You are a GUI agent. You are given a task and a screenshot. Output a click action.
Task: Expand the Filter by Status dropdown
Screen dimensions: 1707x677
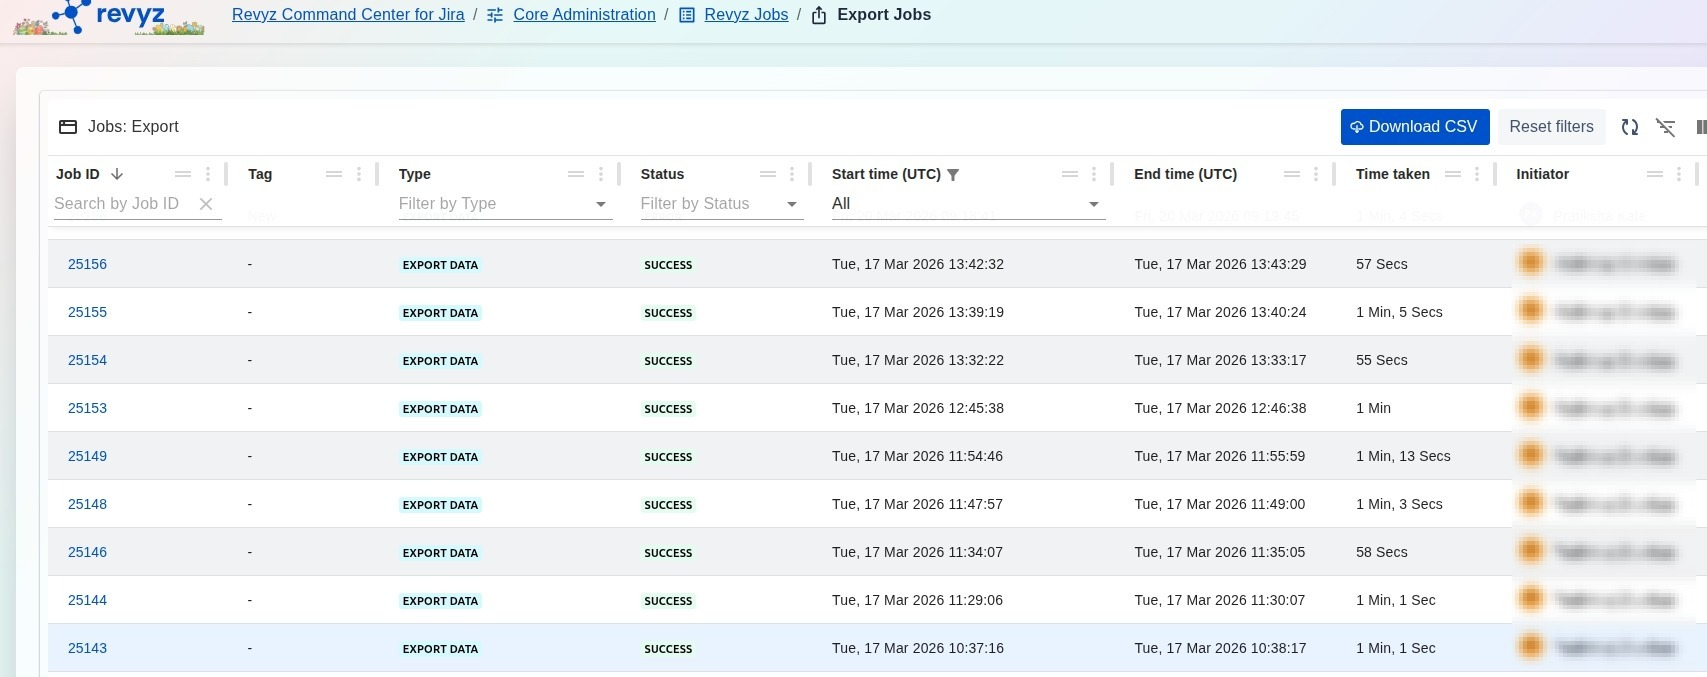coord(791,204)
